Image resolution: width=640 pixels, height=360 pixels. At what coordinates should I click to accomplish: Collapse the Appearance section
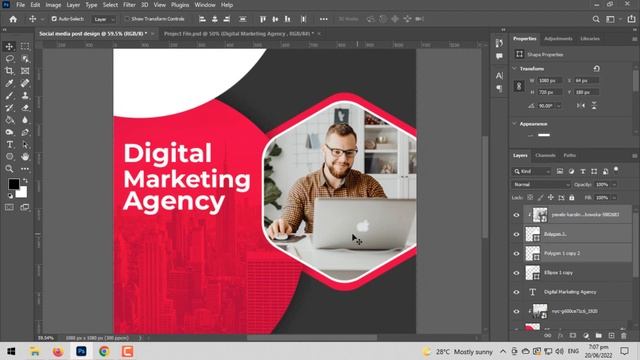coord(515,124)
